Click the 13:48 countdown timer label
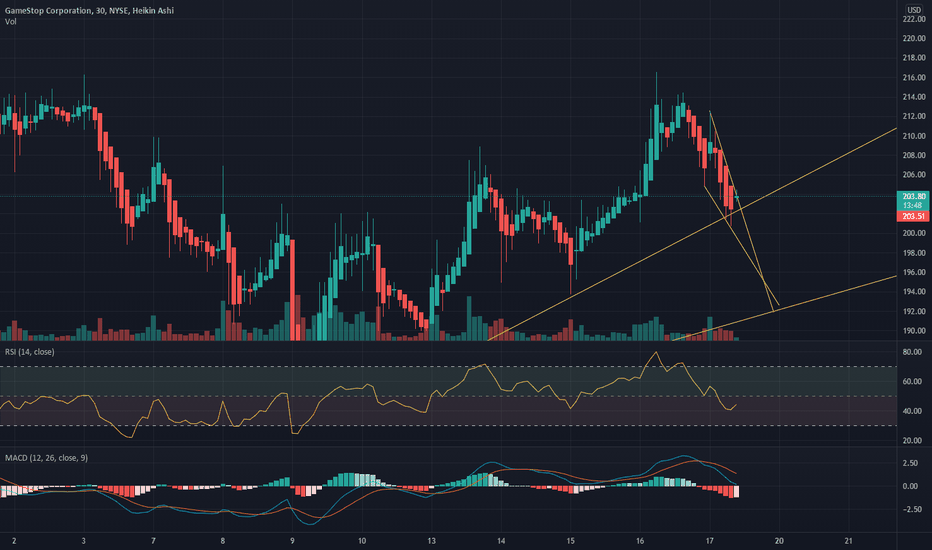The width and height of the screenshot is (932, 550). tap(913, 206)
